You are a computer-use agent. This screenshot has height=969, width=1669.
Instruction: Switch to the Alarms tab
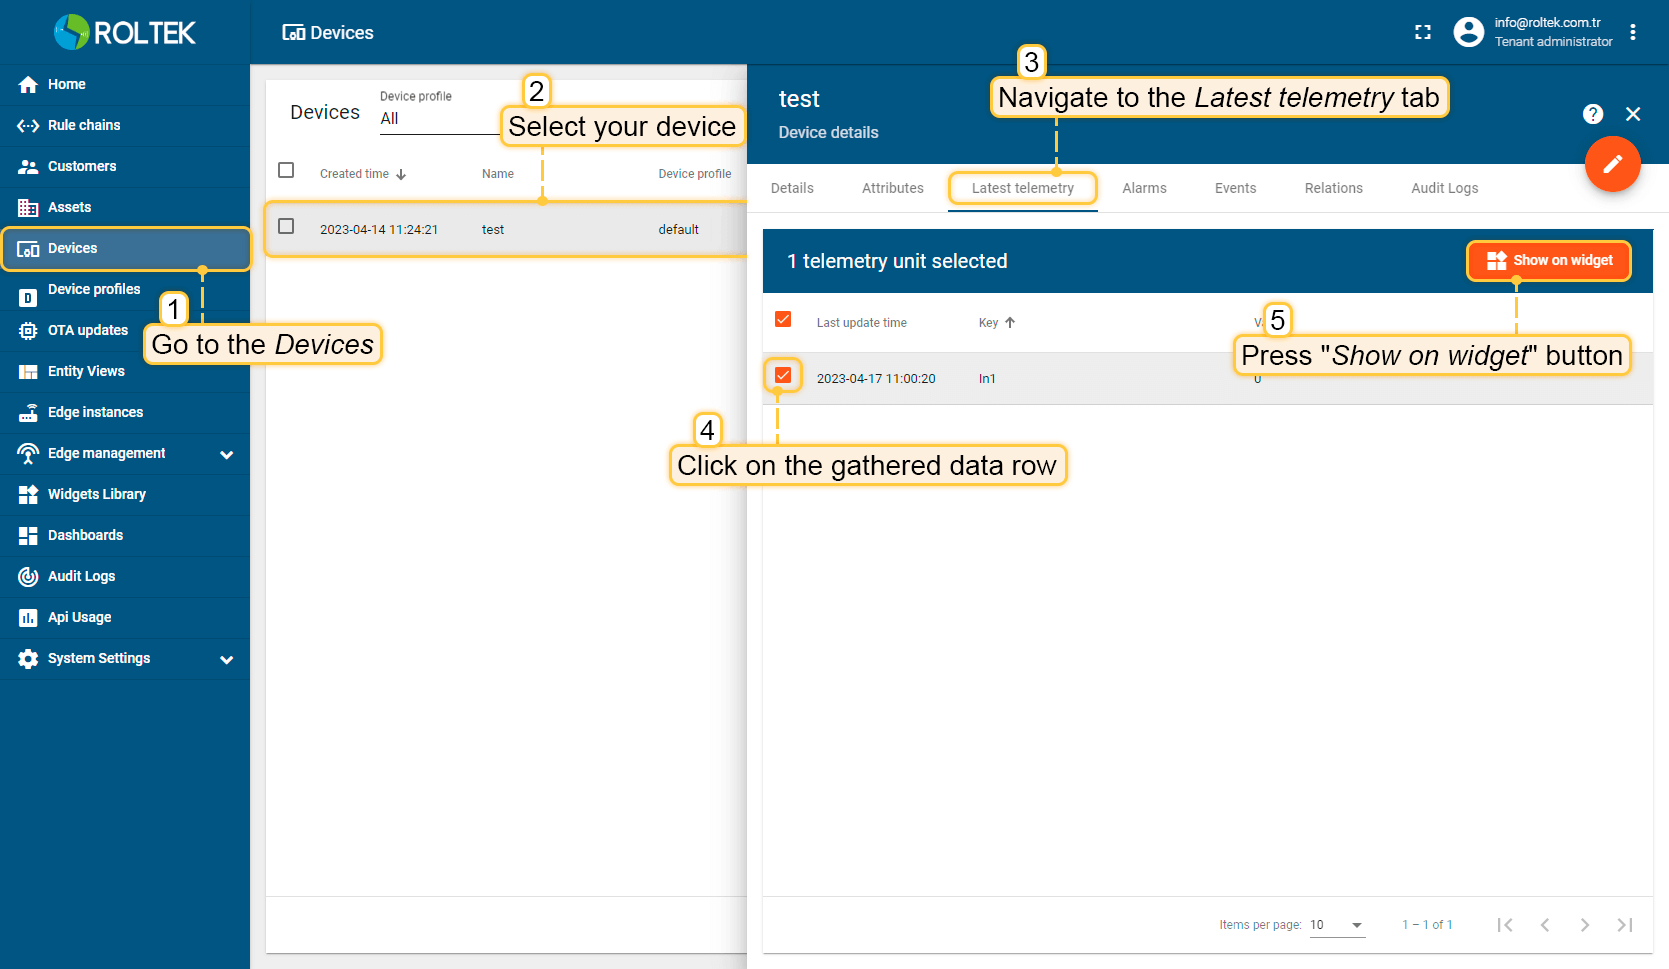point(1144,188)
